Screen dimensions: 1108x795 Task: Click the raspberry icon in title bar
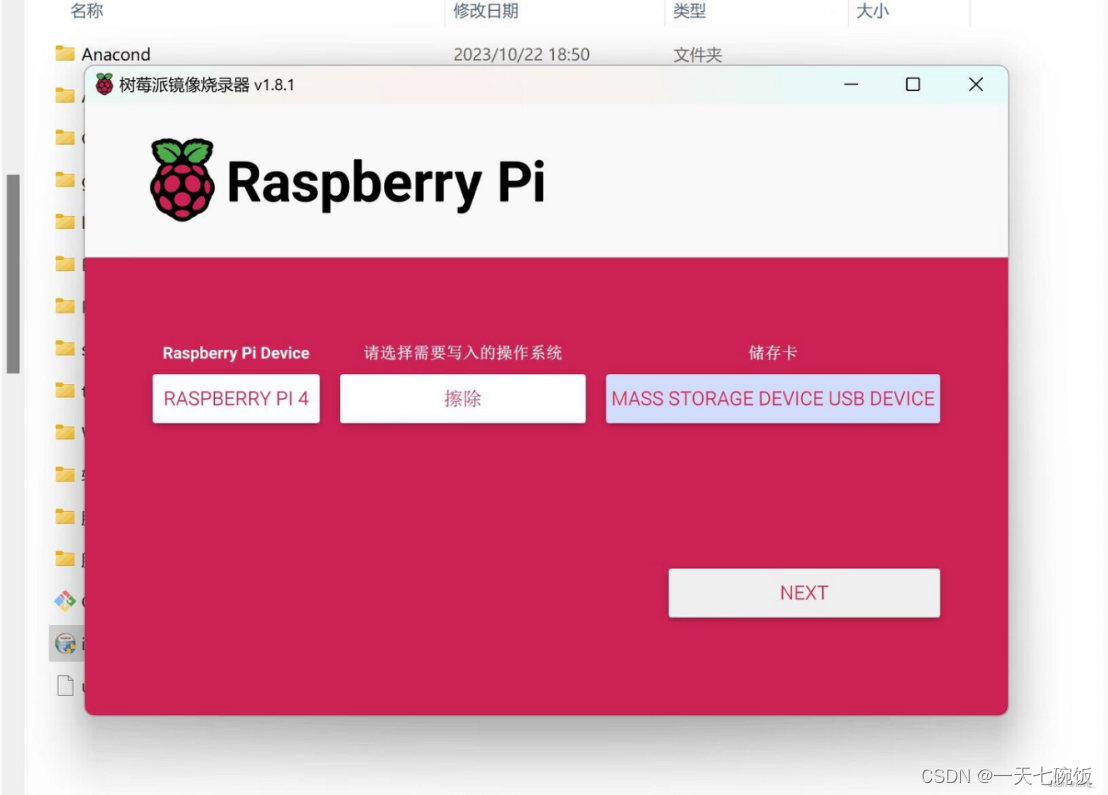pyautogui.click(x=105, y=85)
